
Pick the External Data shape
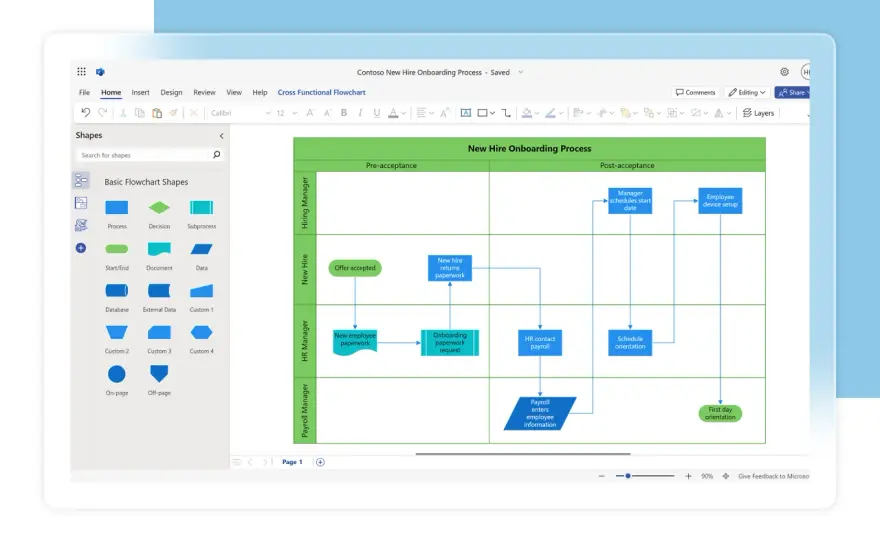[159, 290]
